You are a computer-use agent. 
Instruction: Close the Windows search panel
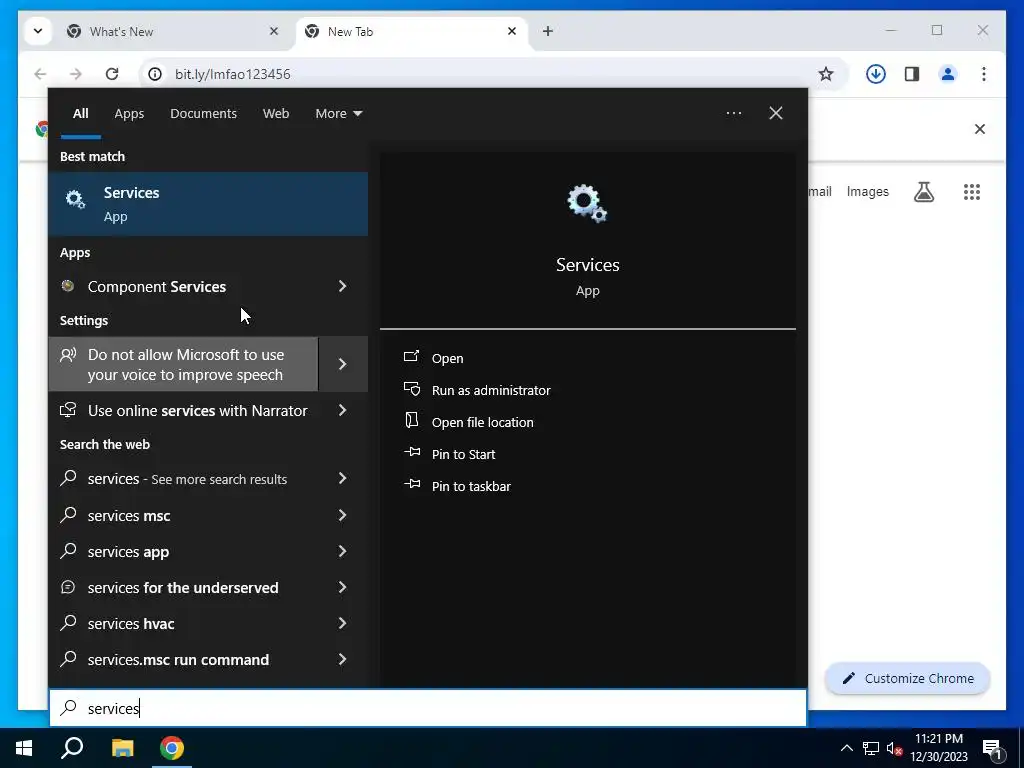[776, 113]
